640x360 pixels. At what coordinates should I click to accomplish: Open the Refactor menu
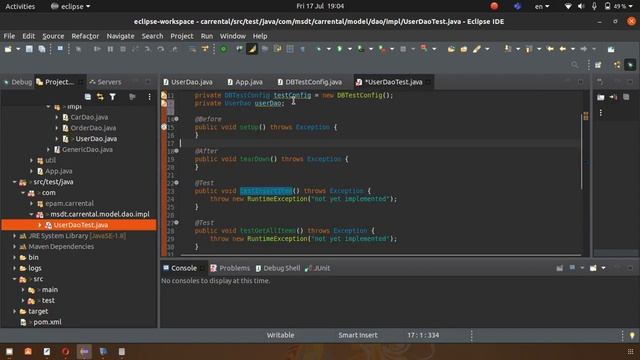(85, 36)
